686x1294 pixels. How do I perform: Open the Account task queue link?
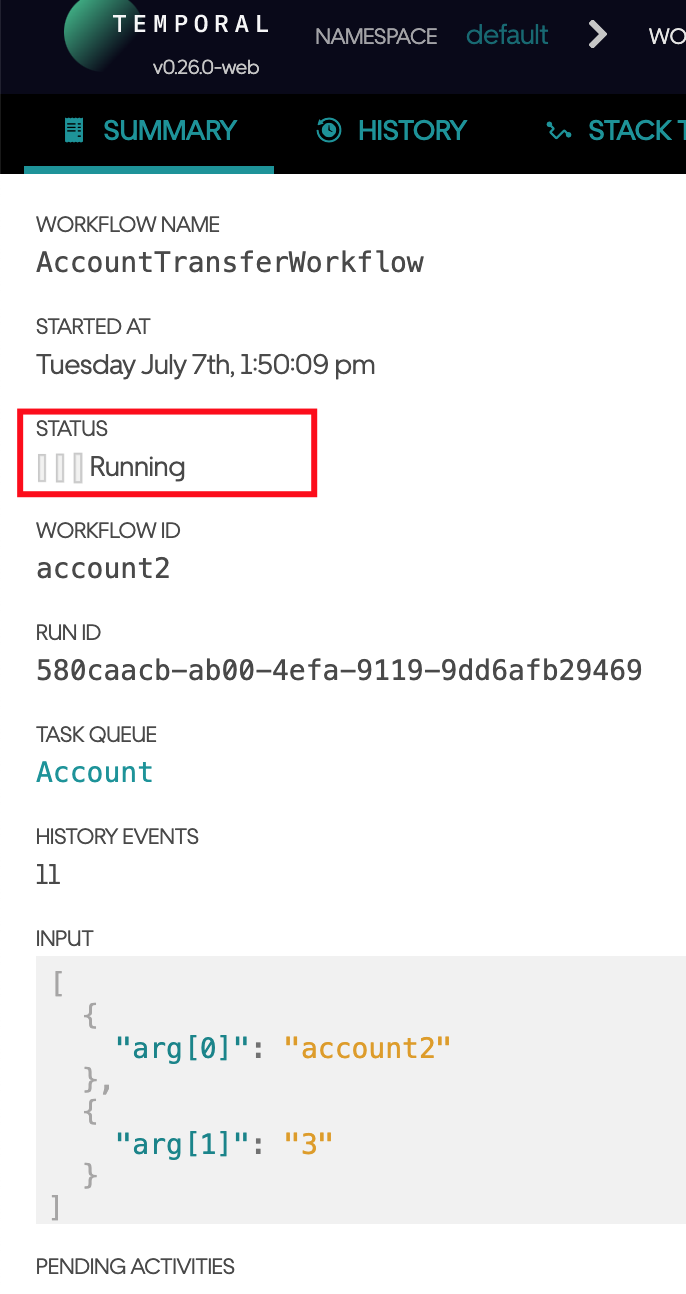coord(94,771)
